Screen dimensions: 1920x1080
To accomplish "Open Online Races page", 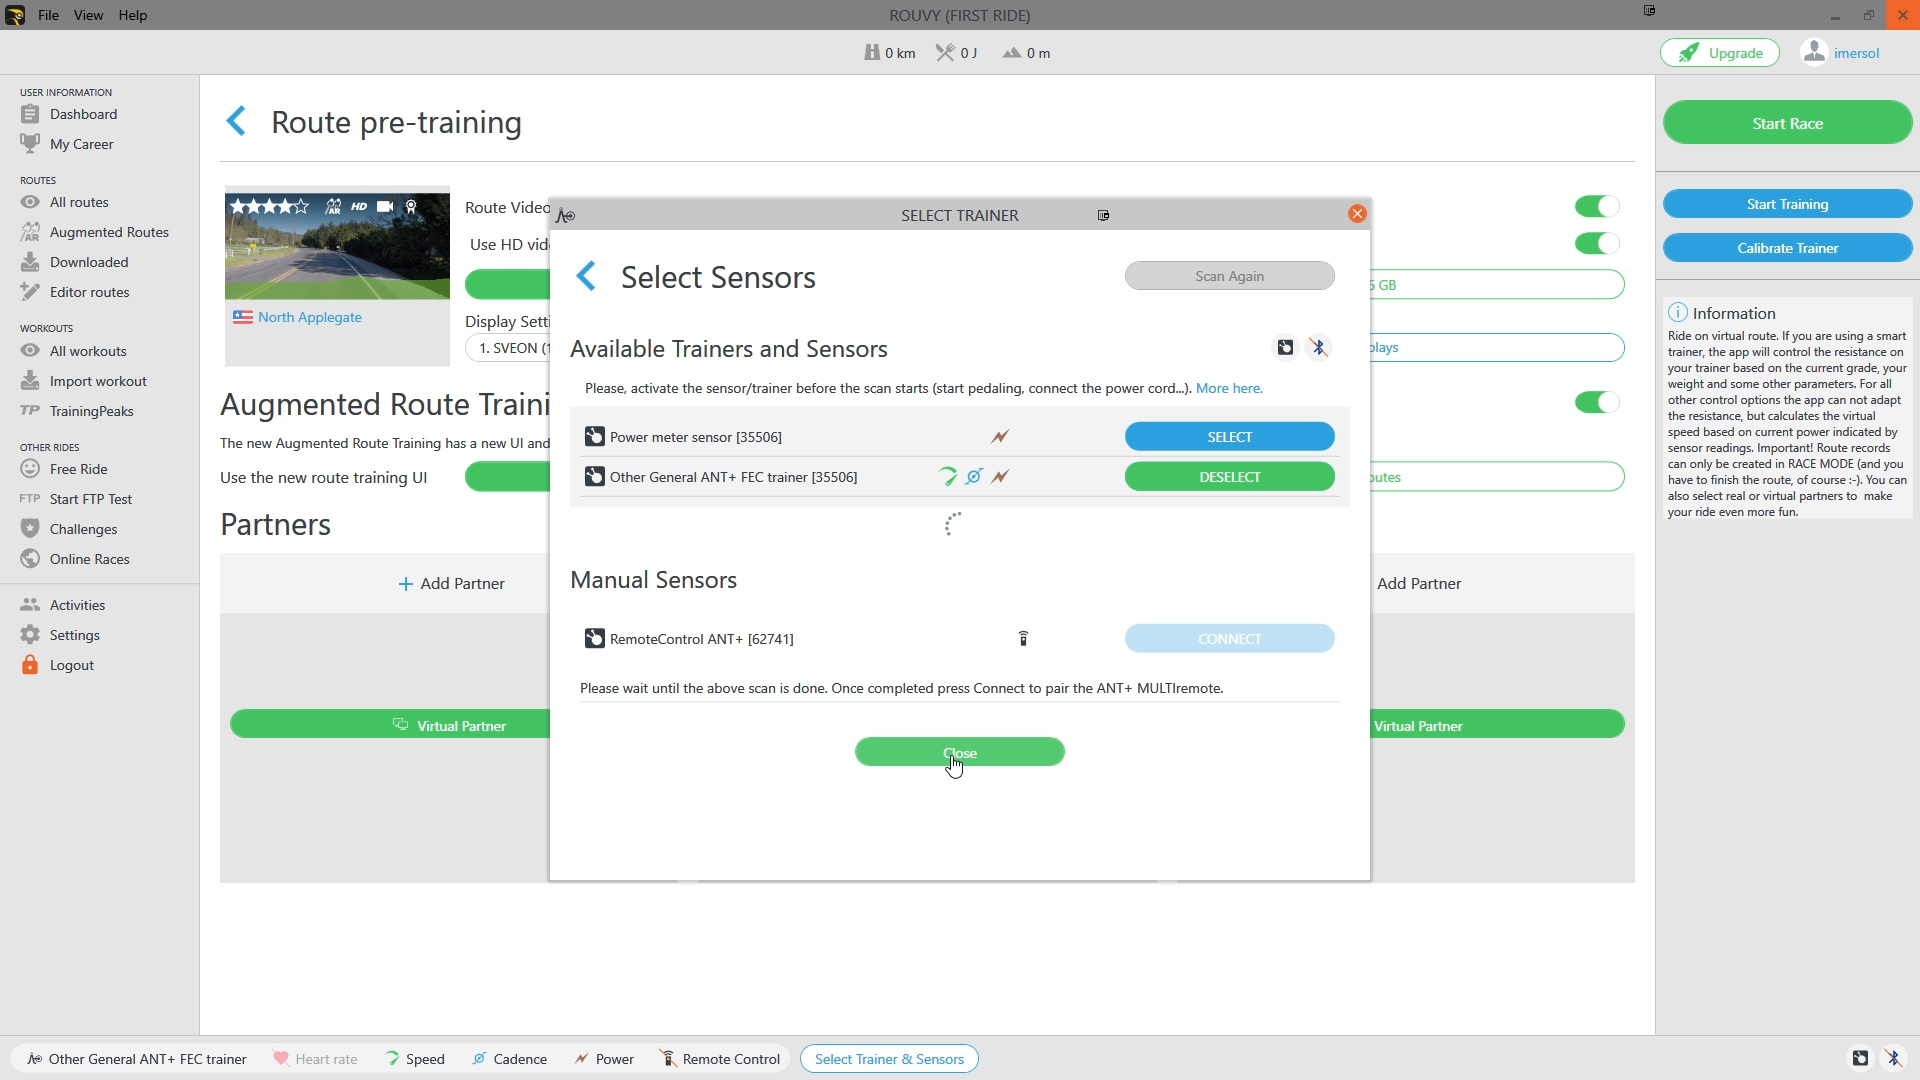I will tap(75, 559).
